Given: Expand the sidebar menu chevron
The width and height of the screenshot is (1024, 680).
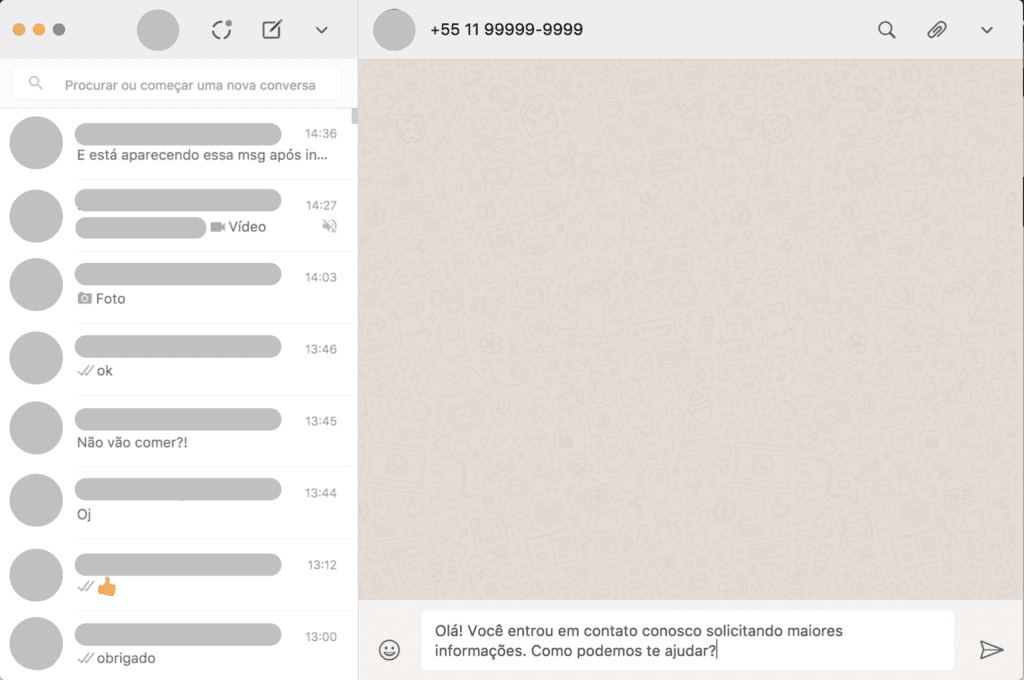Looking at the screenshot, I should (321, 30).
